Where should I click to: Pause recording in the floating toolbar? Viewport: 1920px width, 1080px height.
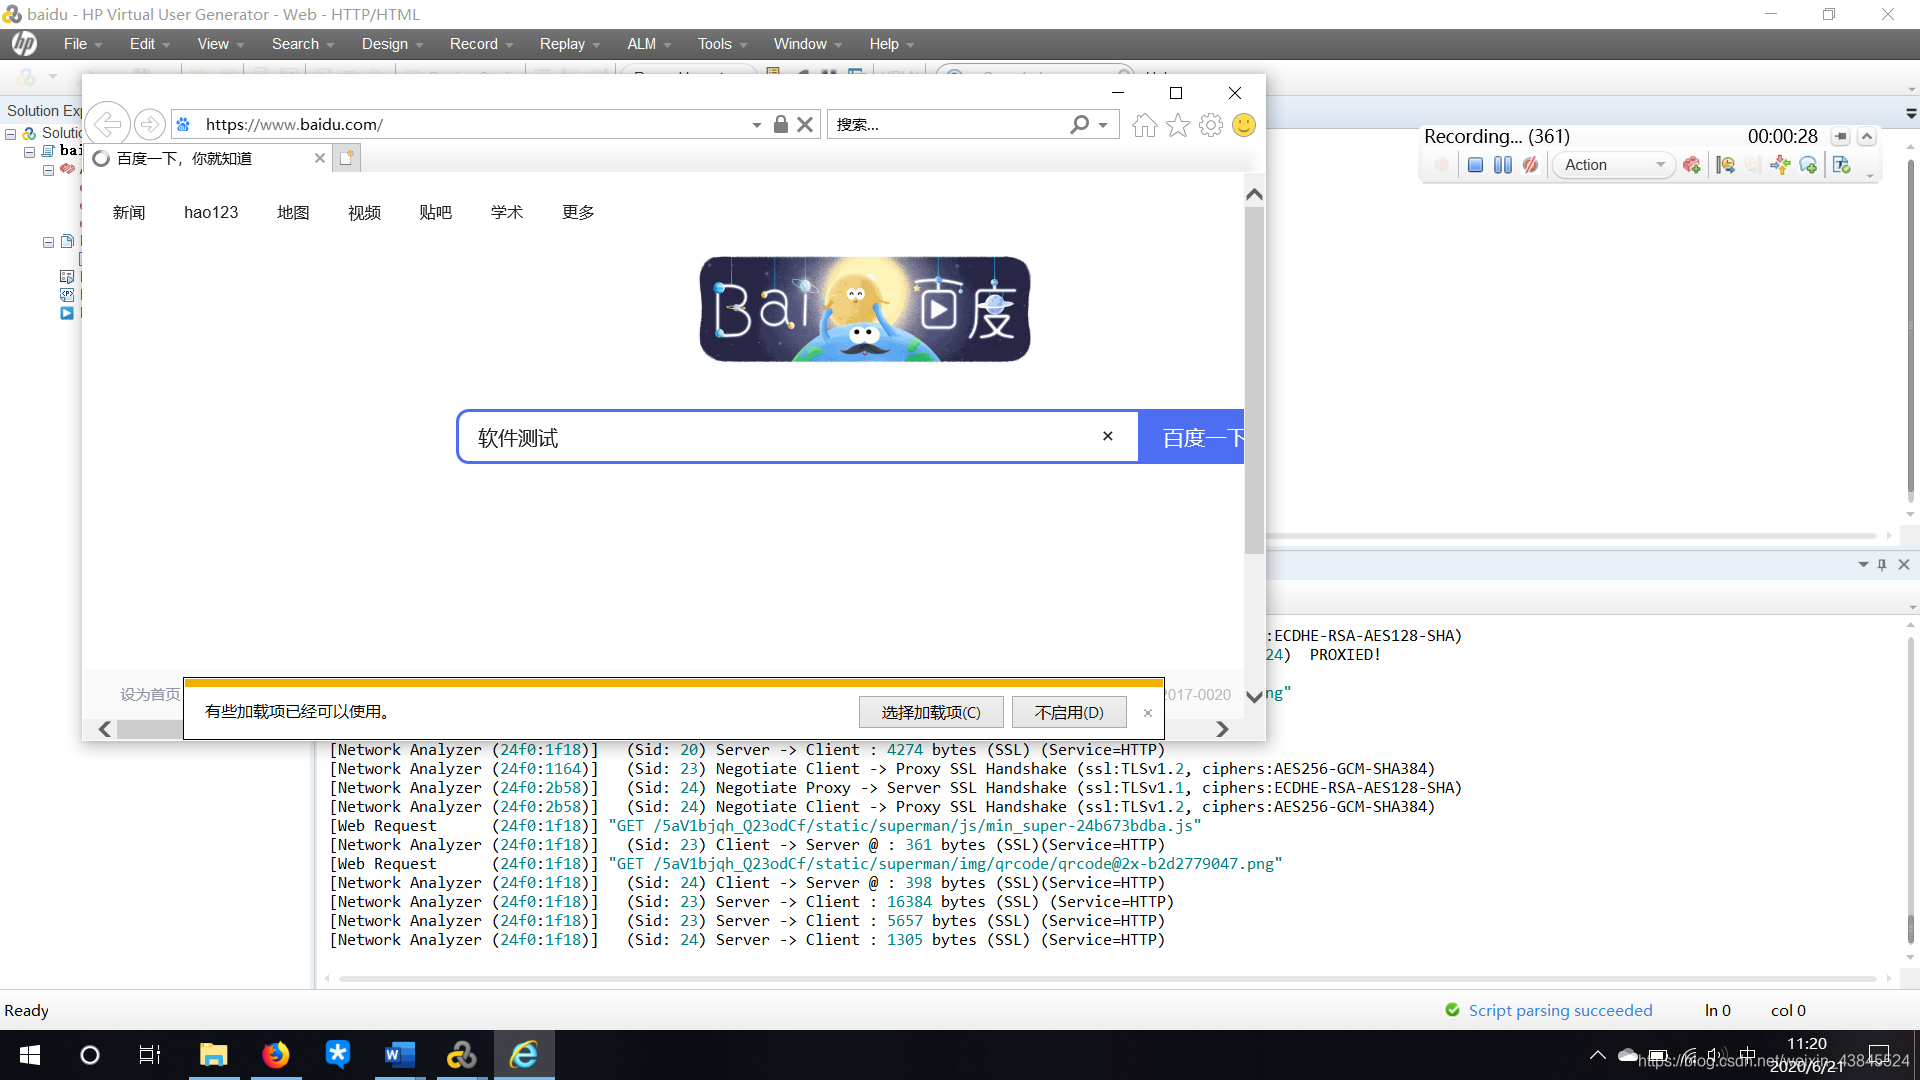pyautogui.click(x=1502, y=165)
